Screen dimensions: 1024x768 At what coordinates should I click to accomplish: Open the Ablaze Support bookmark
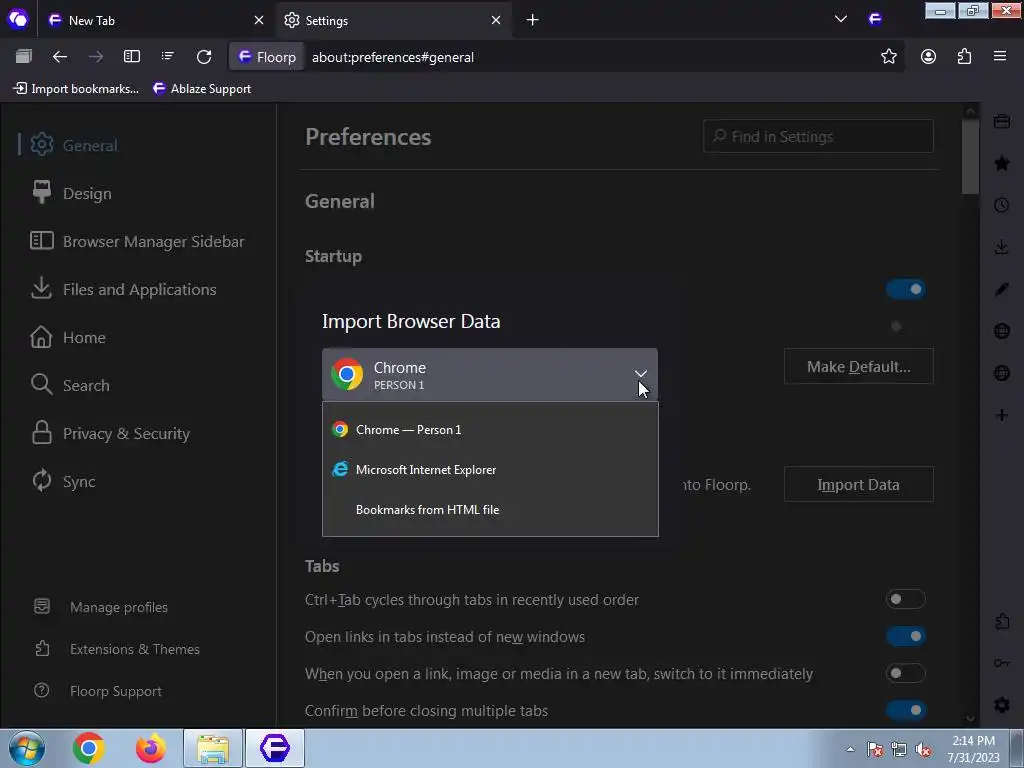tap(202, 89)
